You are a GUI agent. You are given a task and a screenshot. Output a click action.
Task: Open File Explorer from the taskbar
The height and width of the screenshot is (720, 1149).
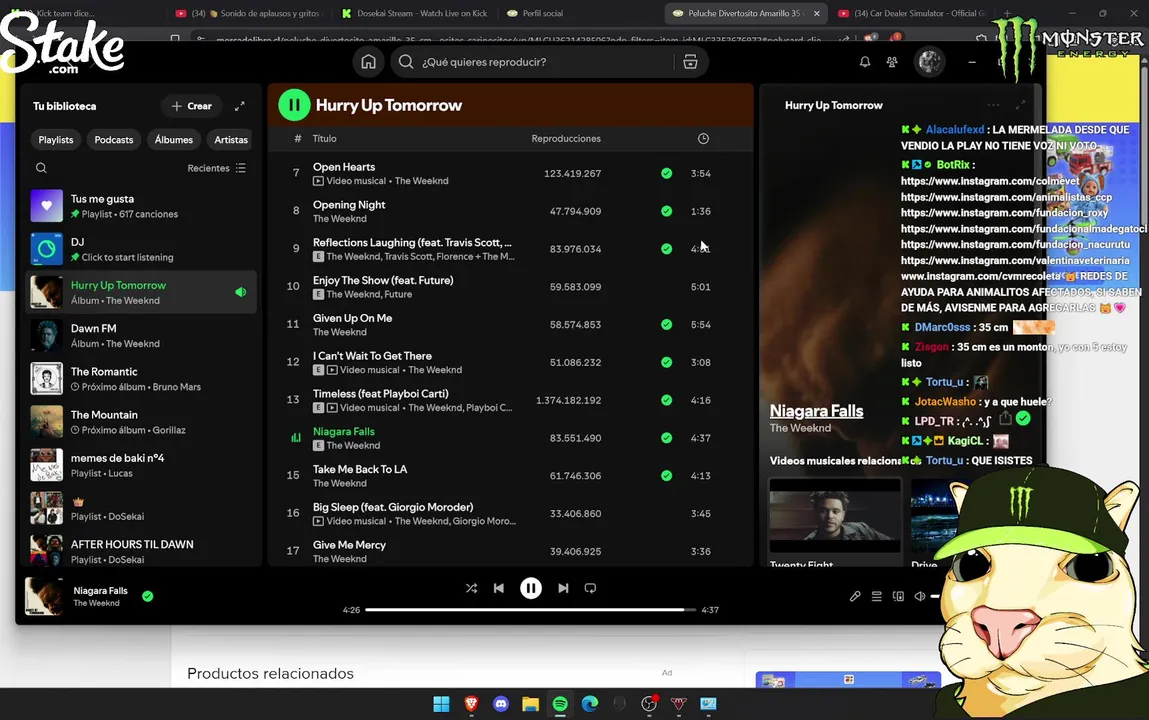pyautogui.click(x=531, y=704)
